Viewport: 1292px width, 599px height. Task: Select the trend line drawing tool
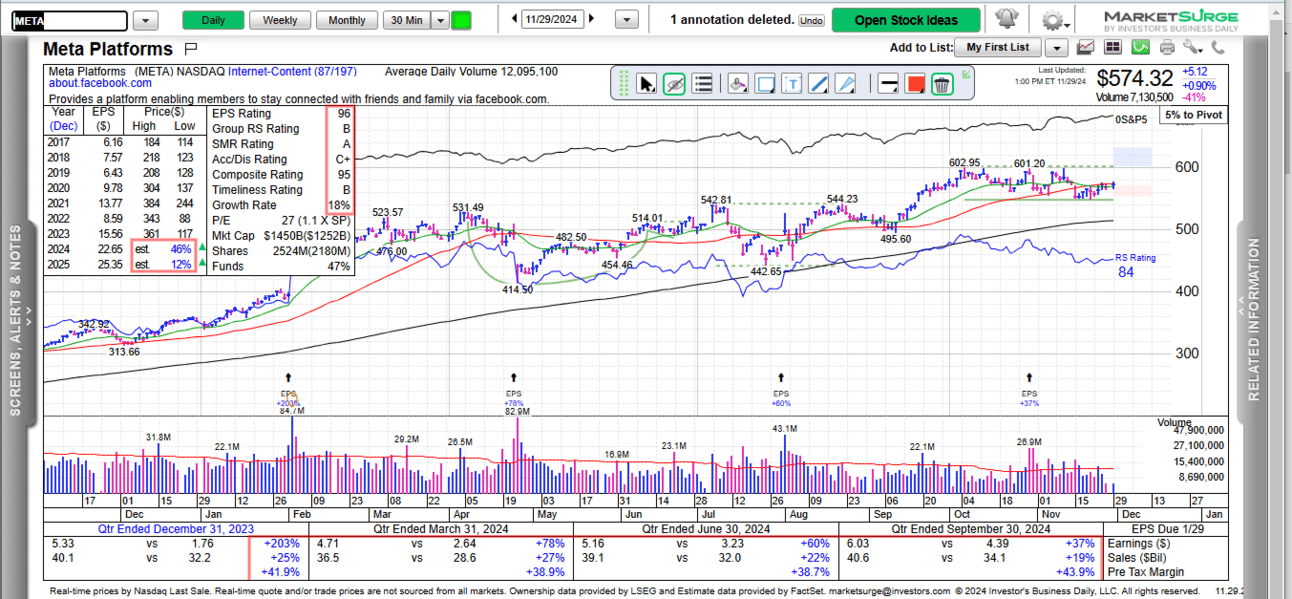pyautogui.click(x=819, y=84)
